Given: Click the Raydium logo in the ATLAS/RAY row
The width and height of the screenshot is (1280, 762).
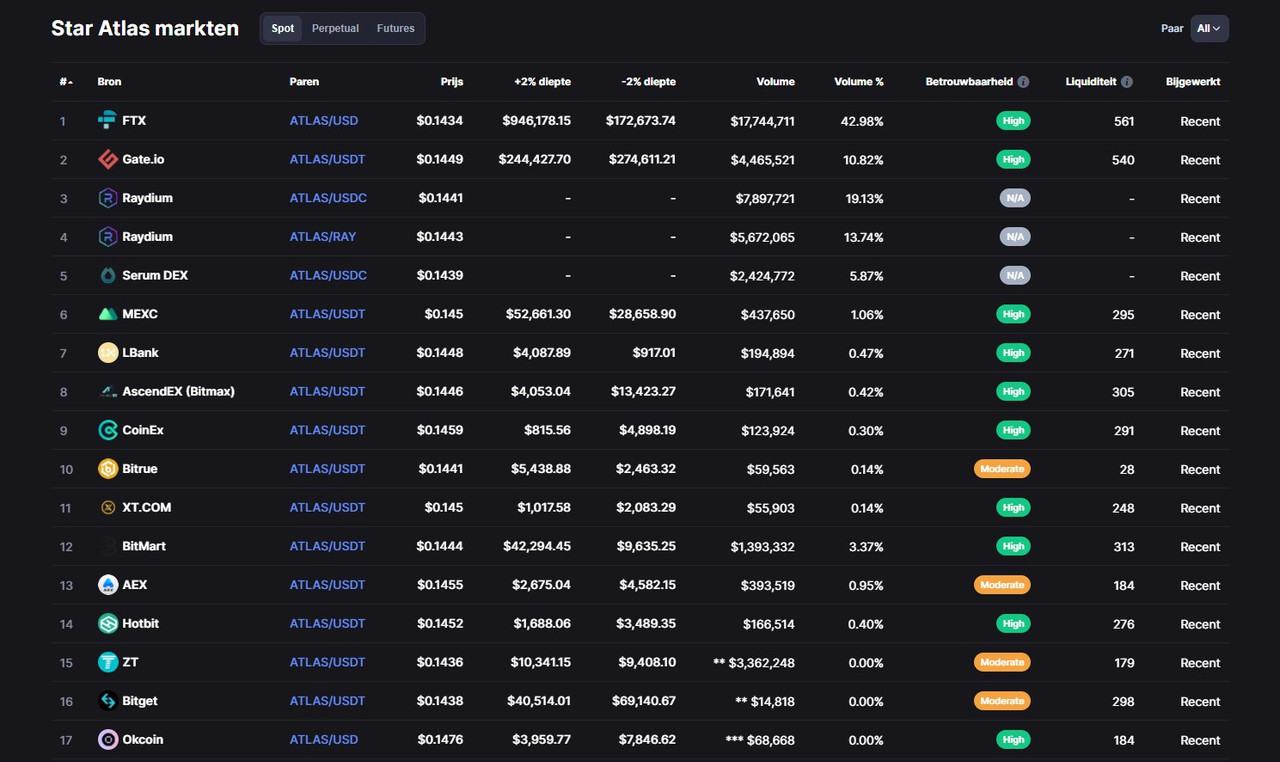Looking at the screenshot, I should pyautogui.click(x=107, y=237).
